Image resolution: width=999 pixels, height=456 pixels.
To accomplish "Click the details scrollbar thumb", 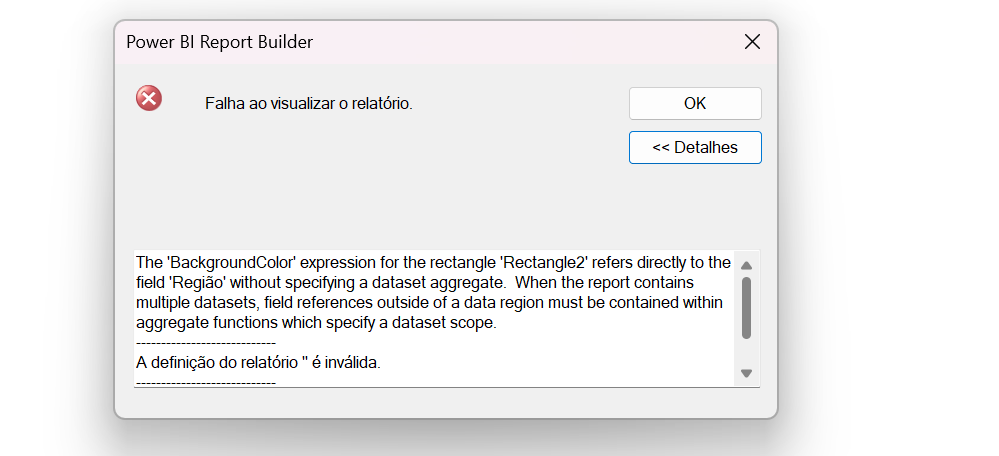I will point(746,307).
